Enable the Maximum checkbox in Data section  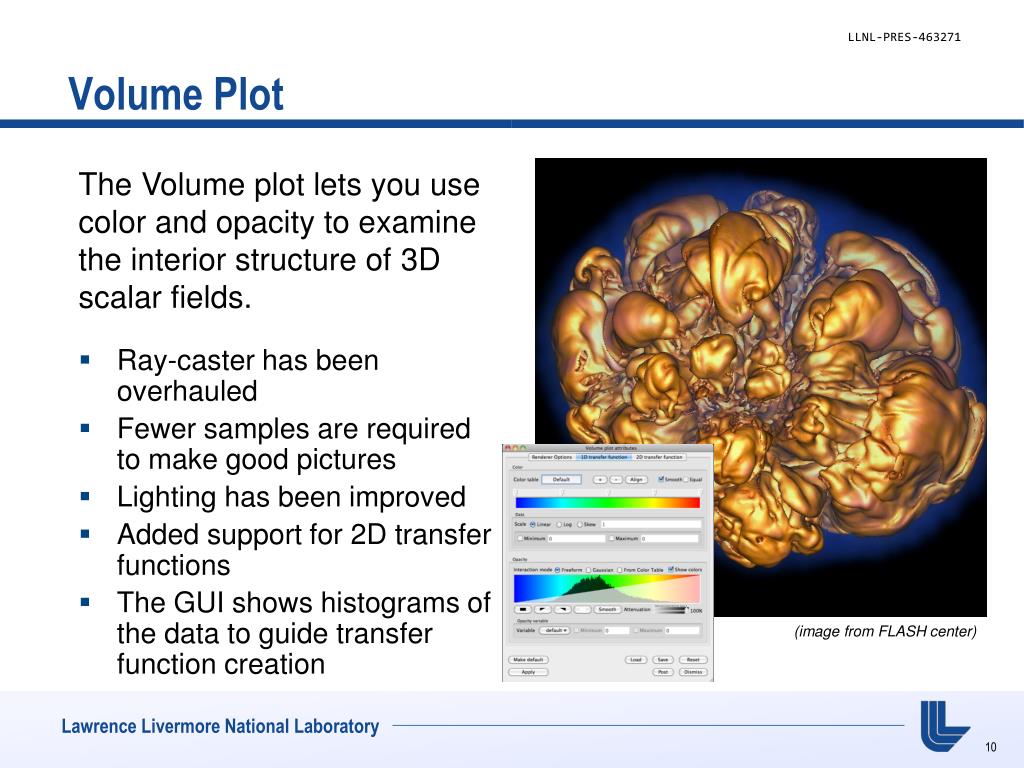coord(612,538)
